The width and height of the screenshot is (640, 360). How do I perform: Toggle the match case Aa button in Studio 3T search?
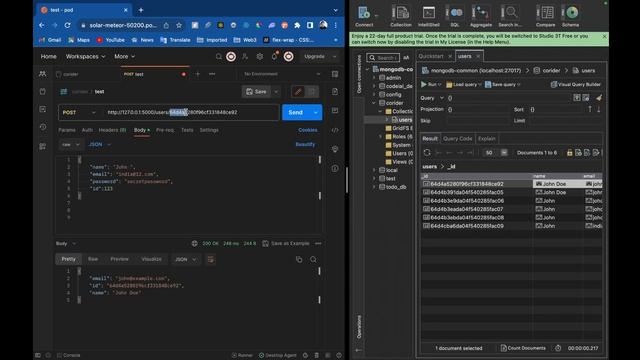(406, 58)
